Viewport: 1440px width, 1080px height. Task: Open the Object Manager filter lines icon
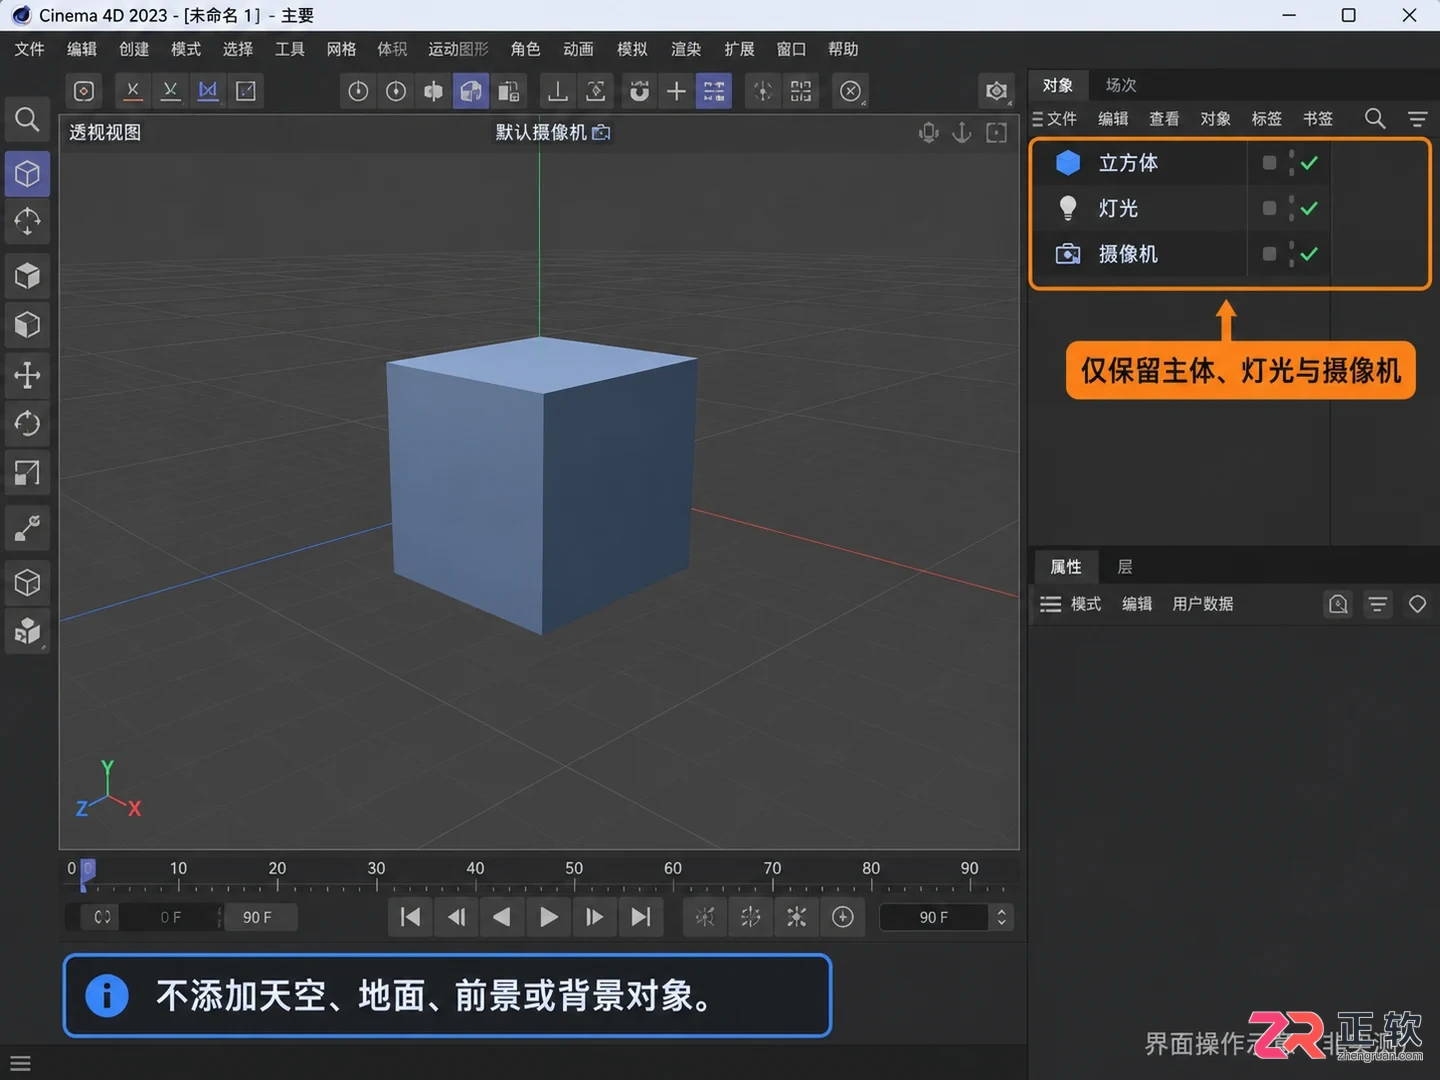click(x=1417, y=119)
